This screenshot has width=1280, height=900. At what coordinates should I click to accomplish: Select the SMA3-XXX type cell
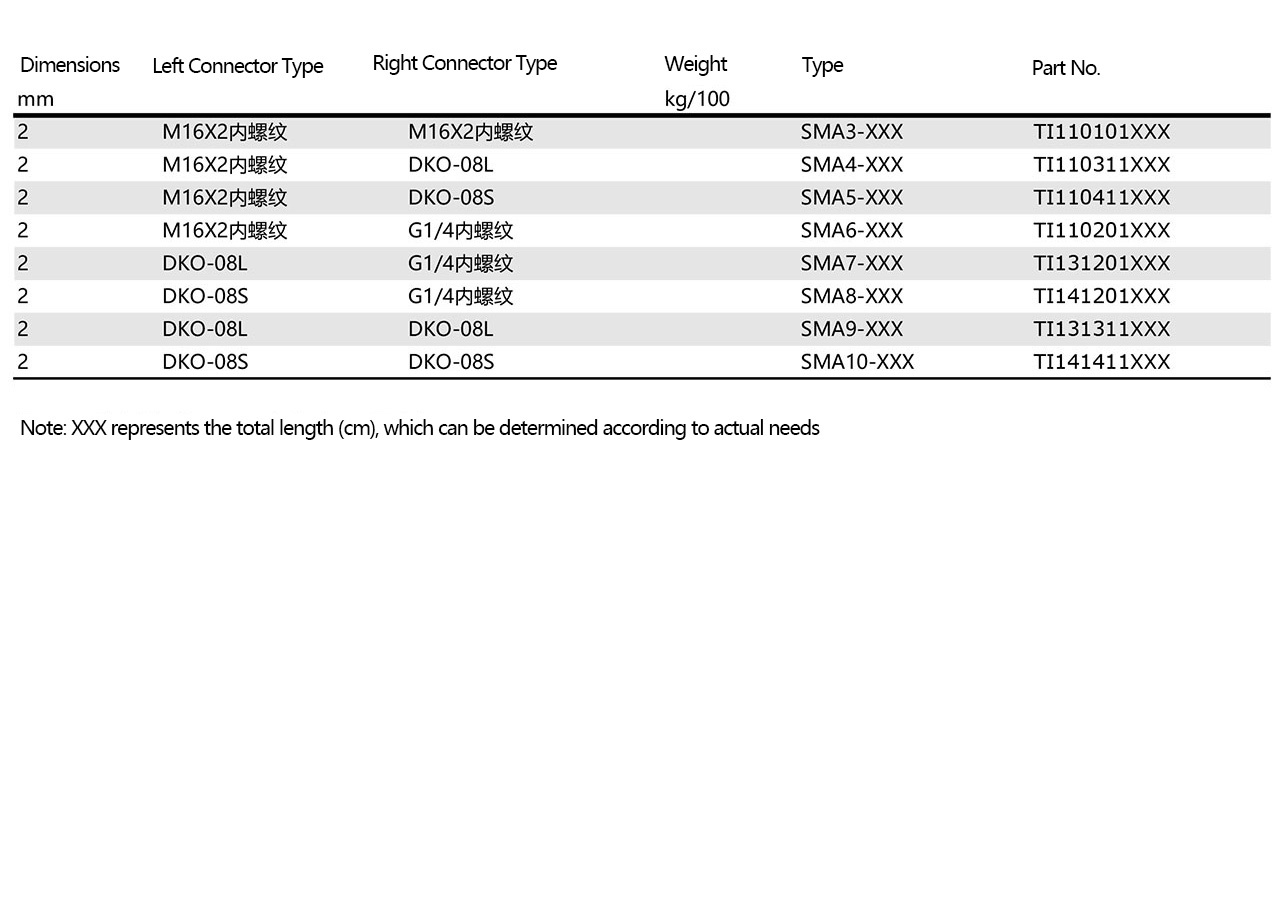852,132
